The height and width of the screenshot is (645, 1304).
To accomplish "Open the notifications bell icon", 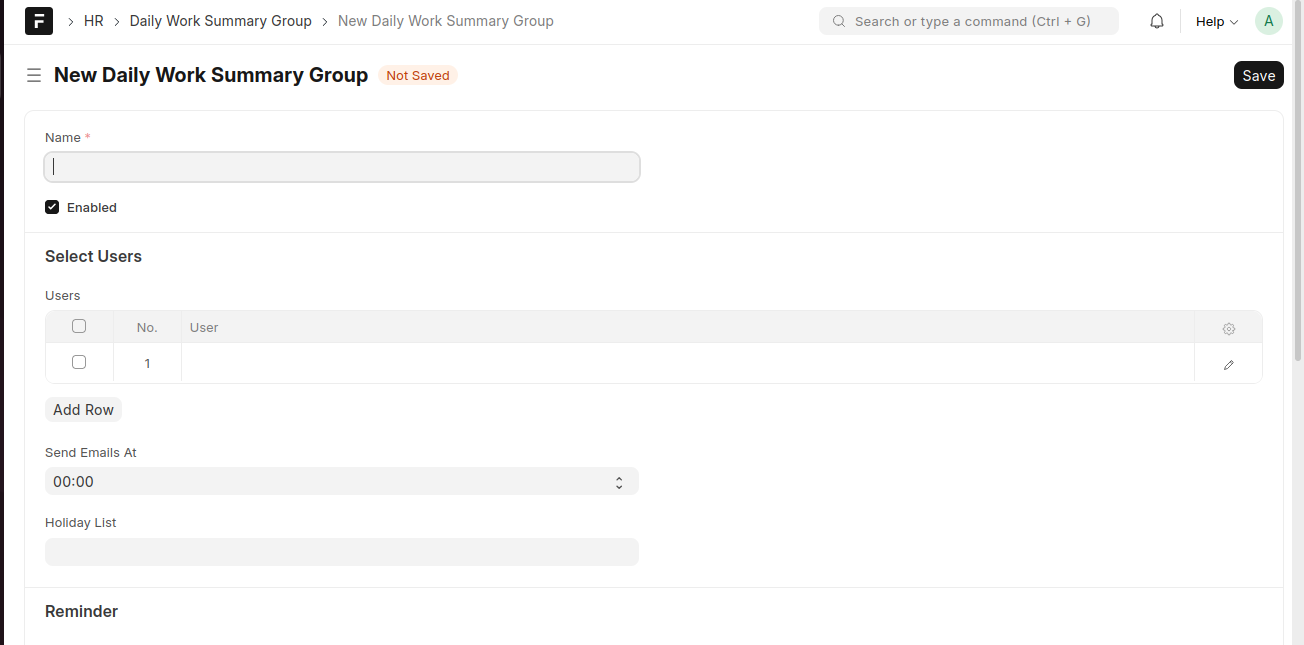I will (x=1157, y=21).
